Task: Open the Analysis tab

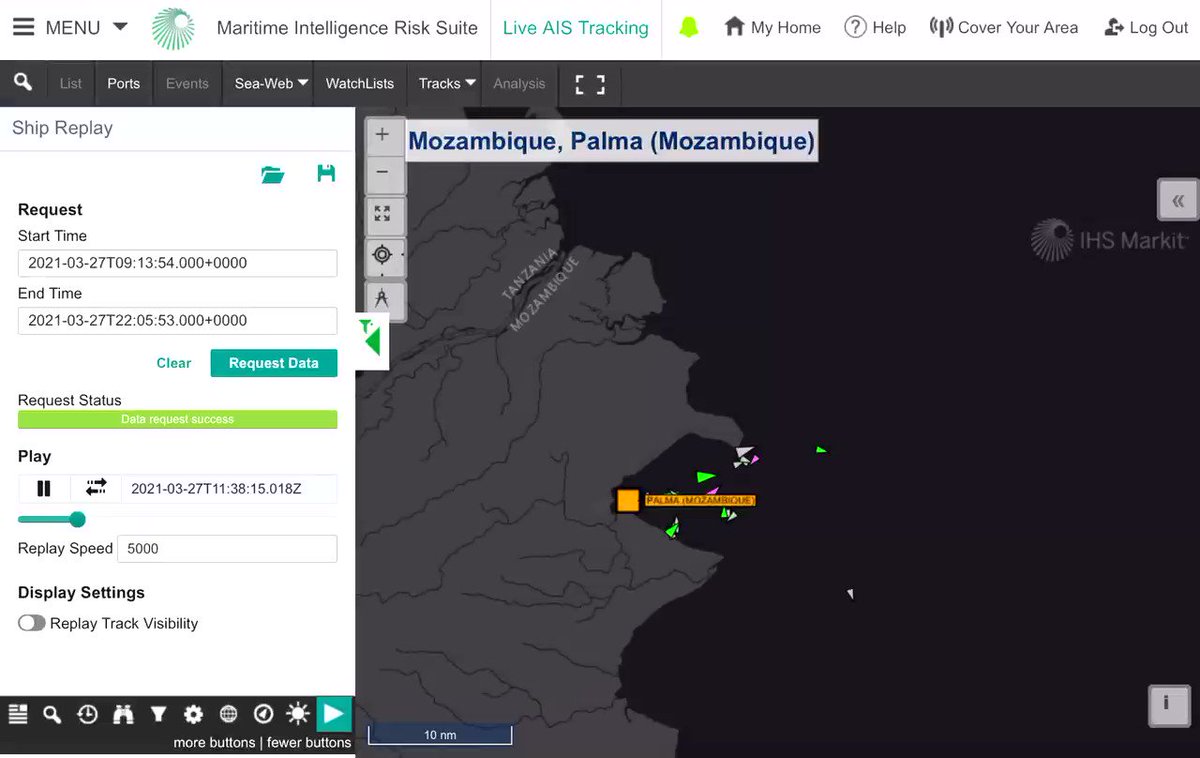Action: point(519,84)
